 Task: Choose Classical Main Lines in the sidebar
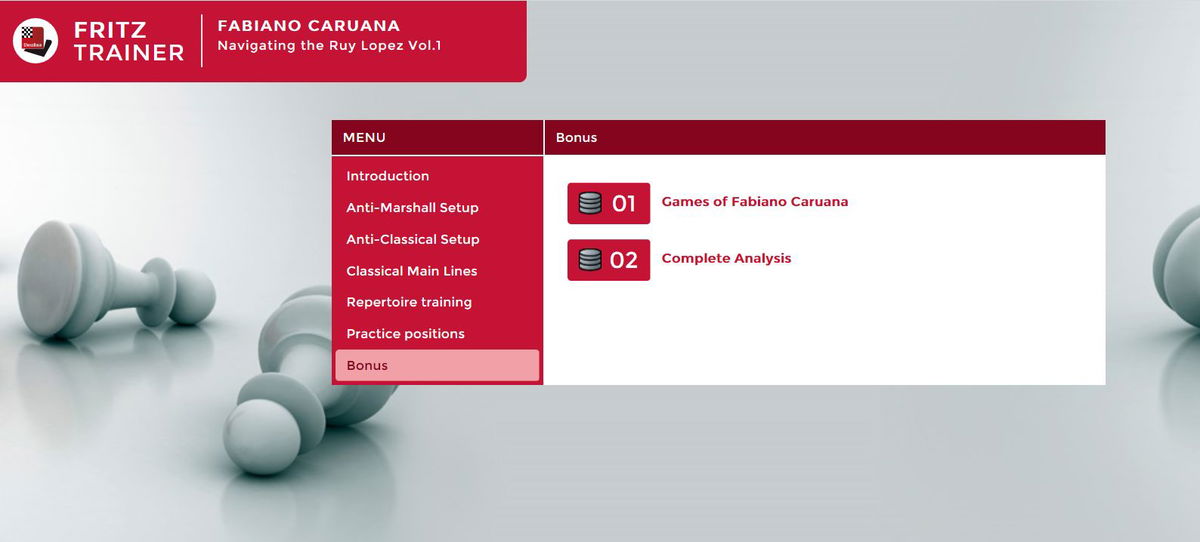tap(411, 271)
